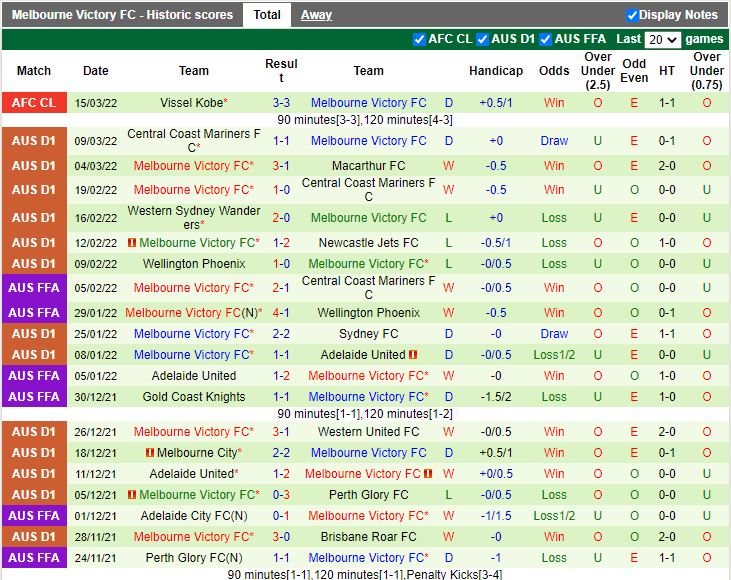
Task: Open AFC CL league label on 15/03/22
Action: coord(34,103)
